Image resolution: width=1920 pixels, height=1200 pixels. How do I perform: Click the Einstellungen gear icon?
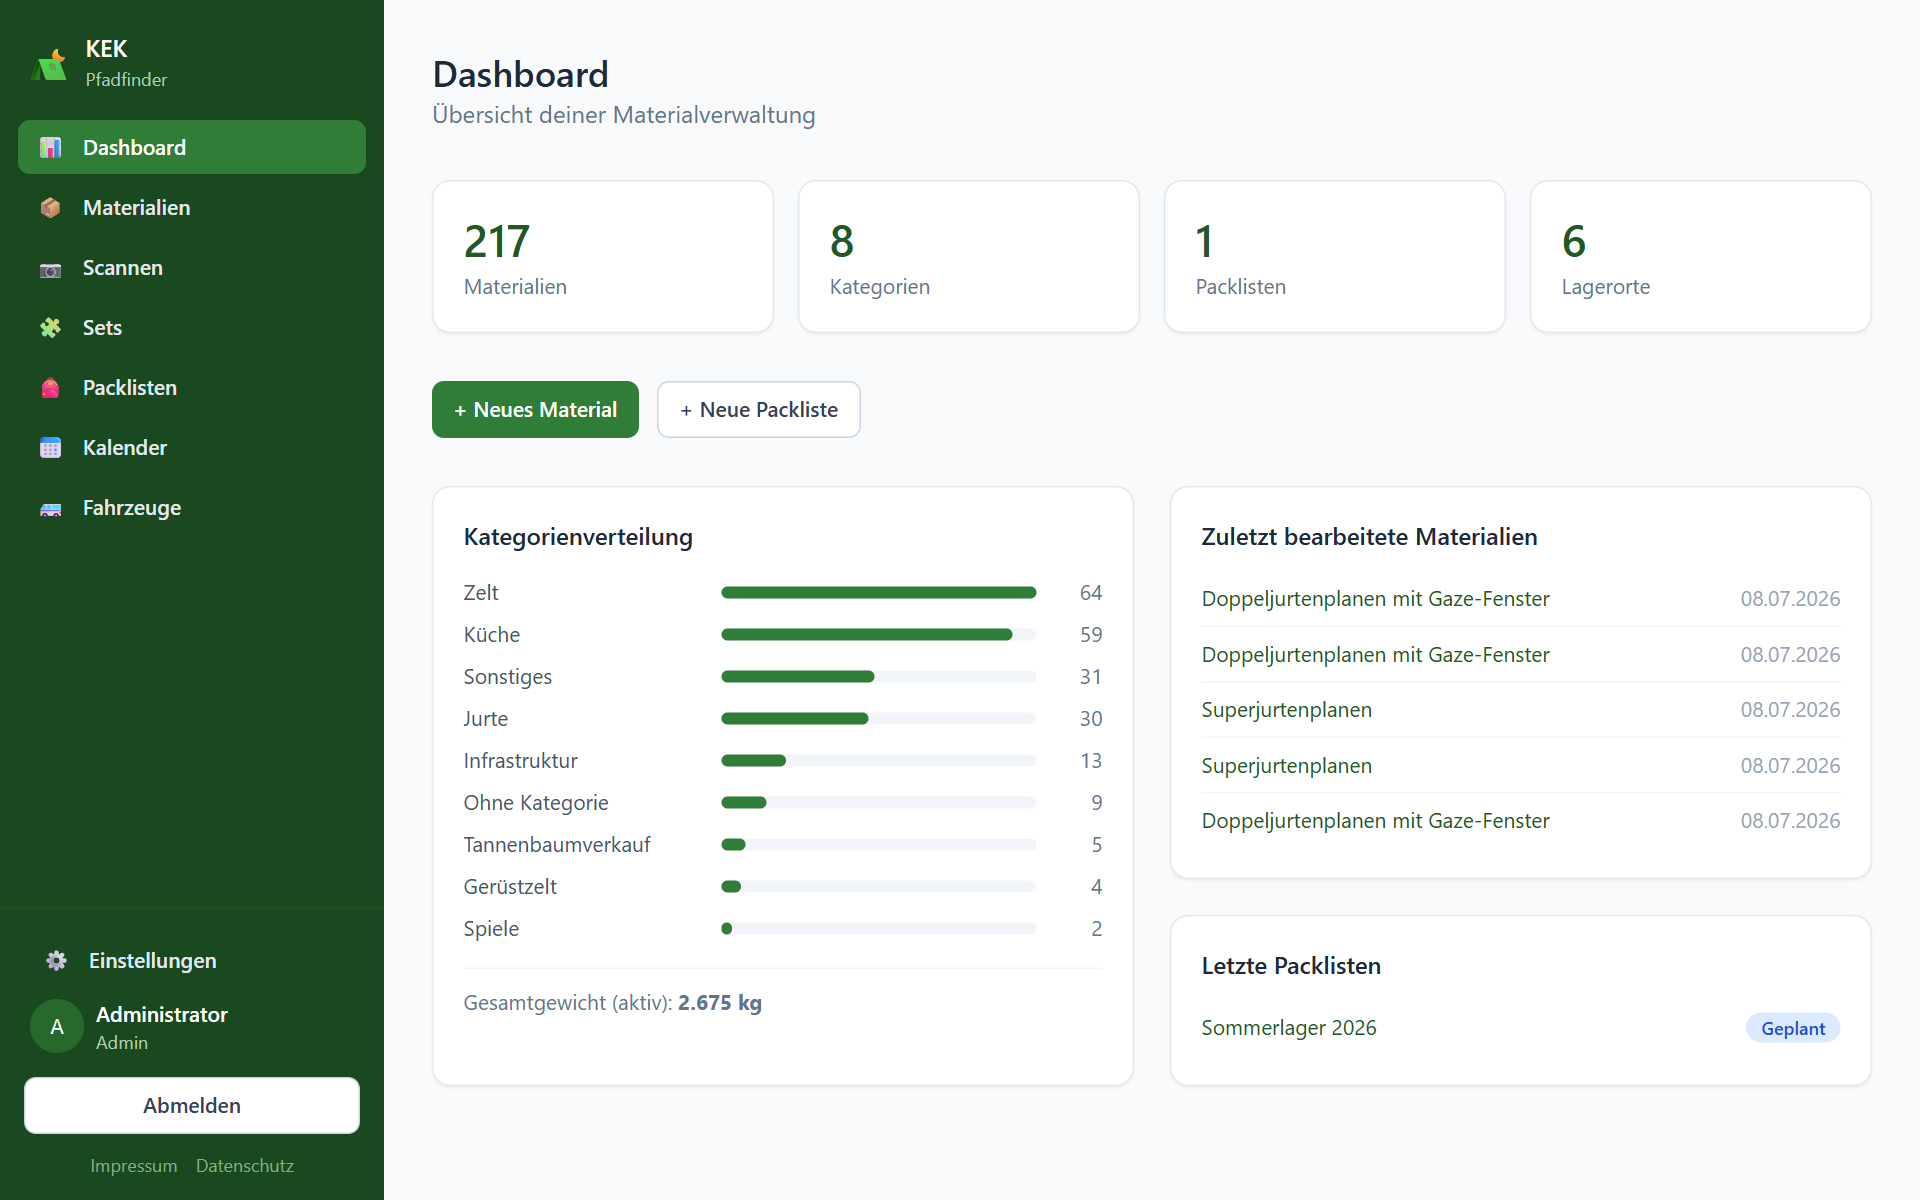pyautogui.click(x=56, y=961)
